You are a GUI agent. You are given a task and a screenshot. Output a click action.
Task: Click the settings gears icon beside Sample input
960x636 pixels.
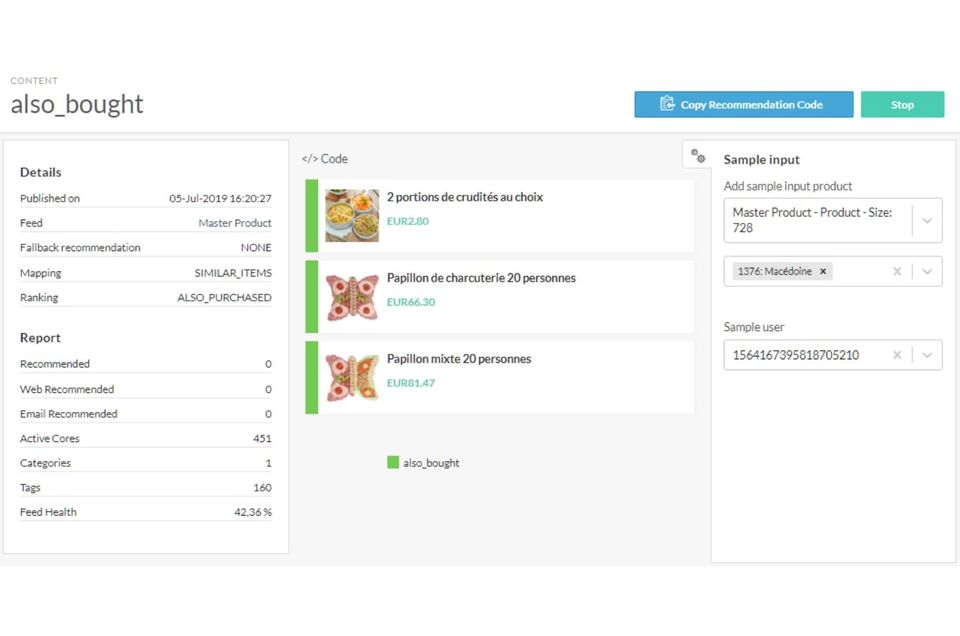pyautogui.click(x=698, y=156)
